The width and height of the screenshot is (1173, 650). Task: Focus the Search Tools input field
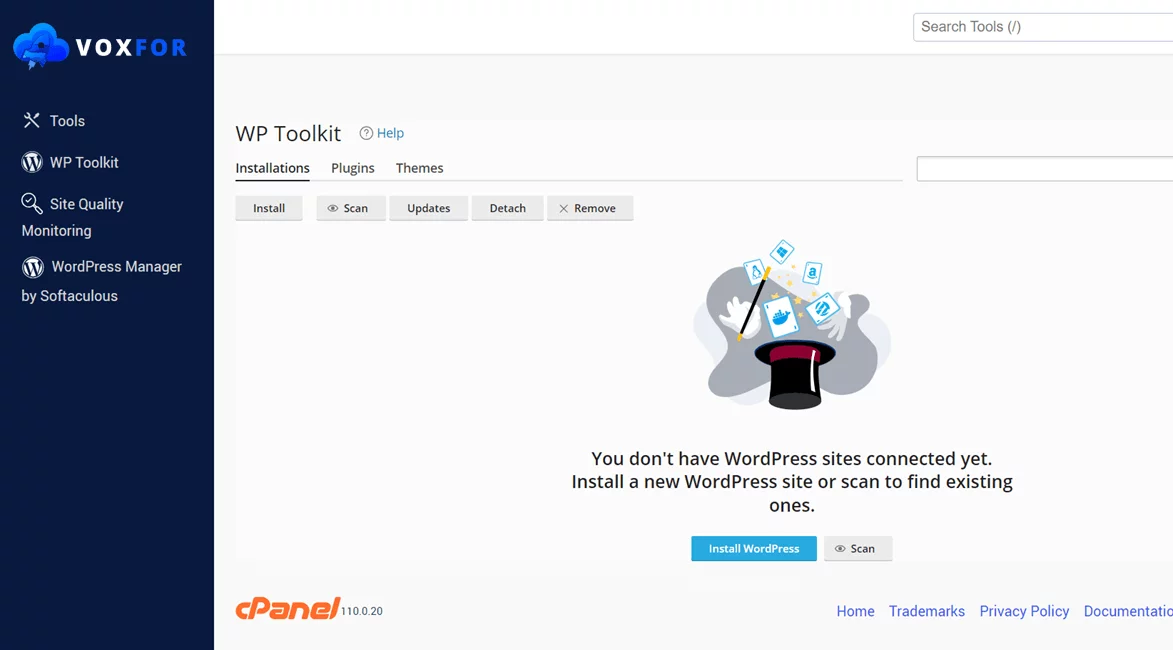click(1043, 27)
